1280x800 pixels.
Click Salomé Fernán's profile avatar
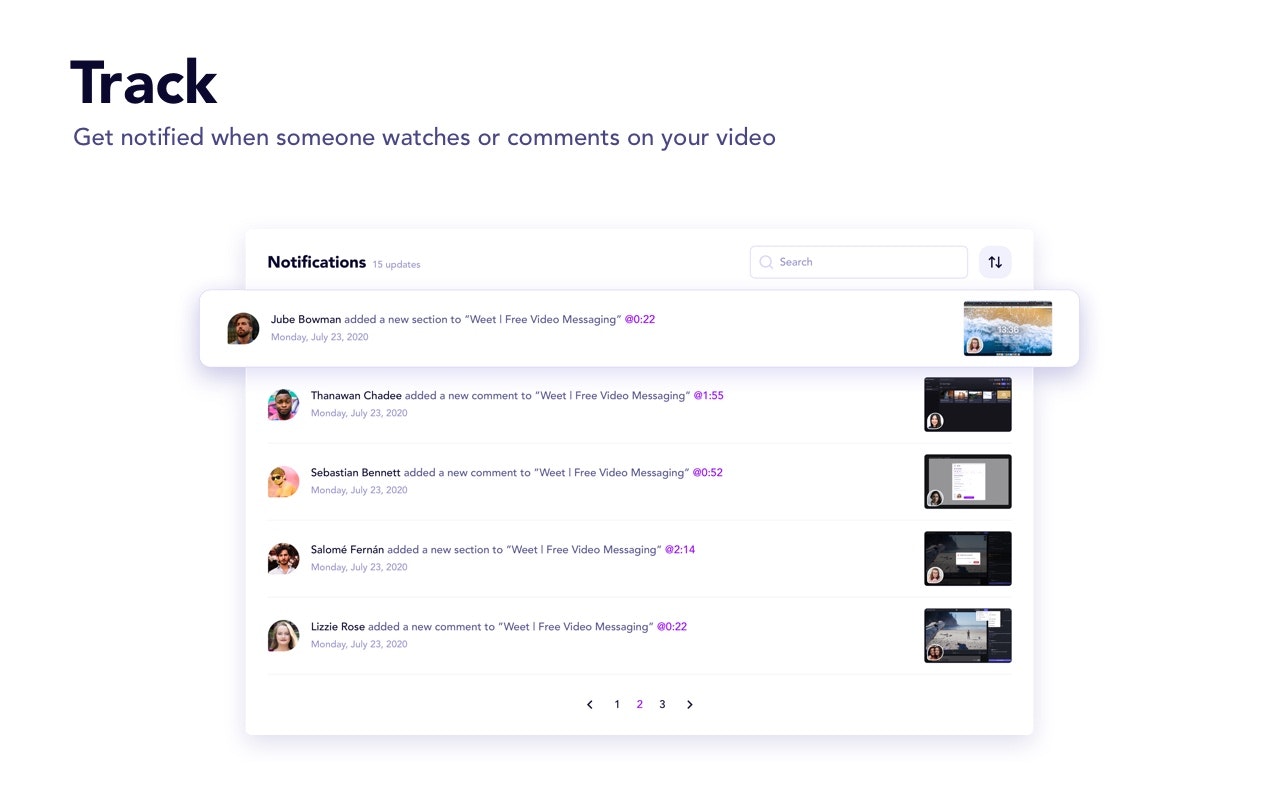click(x=283, y=558)
